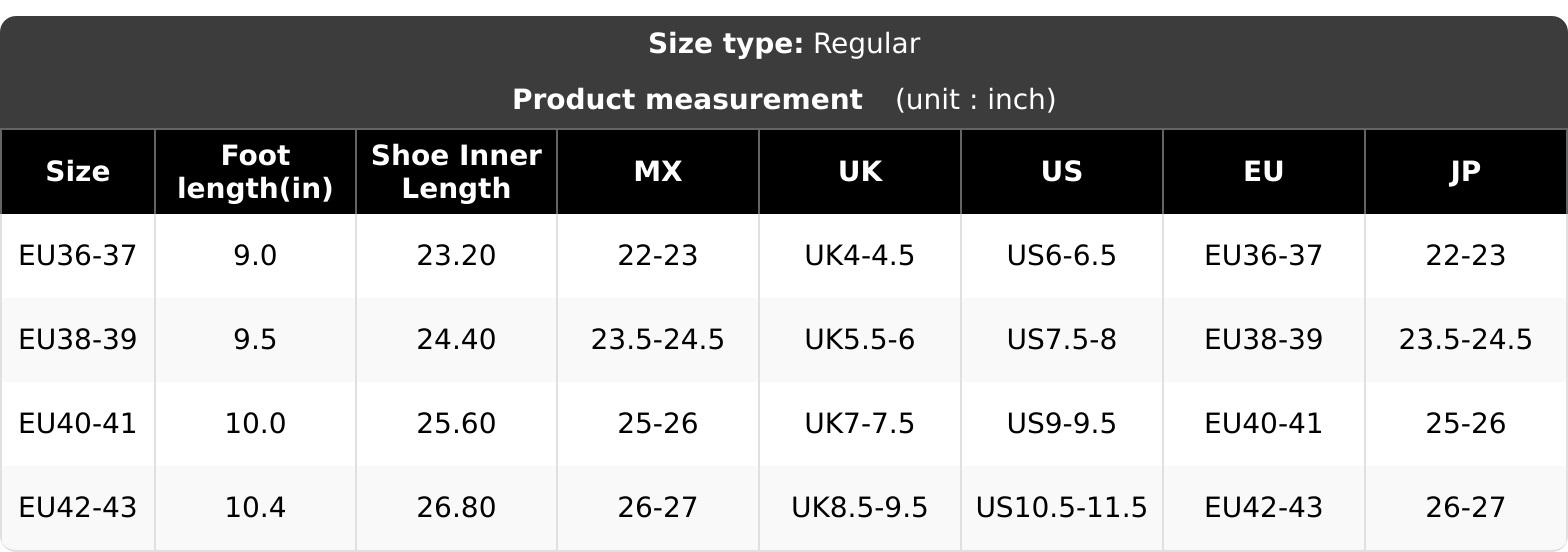This screenshot has height=552, width=1568.
Task: Click the Shoe Inner Length header
Action: (x=456, y=172)
